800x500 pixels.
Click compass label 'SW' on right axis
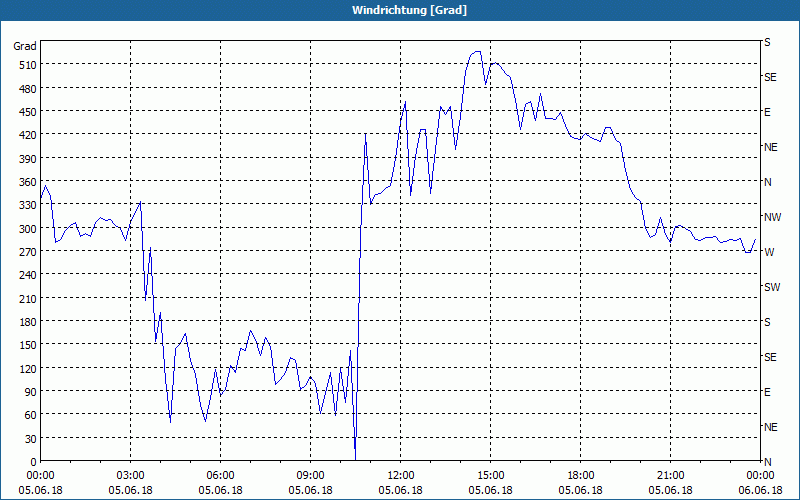(772, 287)
